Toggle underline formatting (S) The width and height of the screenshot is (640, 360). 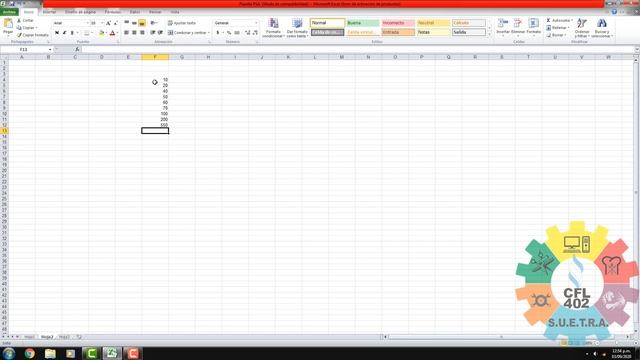point(72,33)
